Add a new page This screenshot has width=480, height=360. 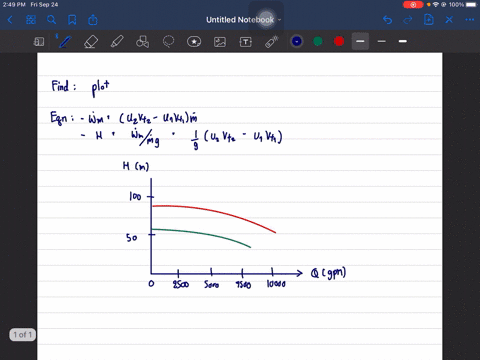pyautogui.click(x=428, y=20)
